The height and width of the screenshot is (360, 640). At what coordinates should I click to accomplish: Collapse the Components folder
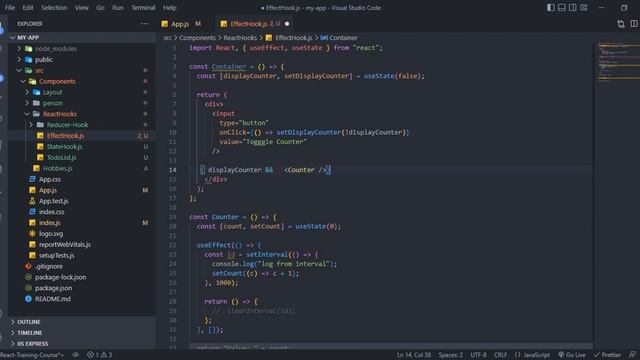coord(82,81)
